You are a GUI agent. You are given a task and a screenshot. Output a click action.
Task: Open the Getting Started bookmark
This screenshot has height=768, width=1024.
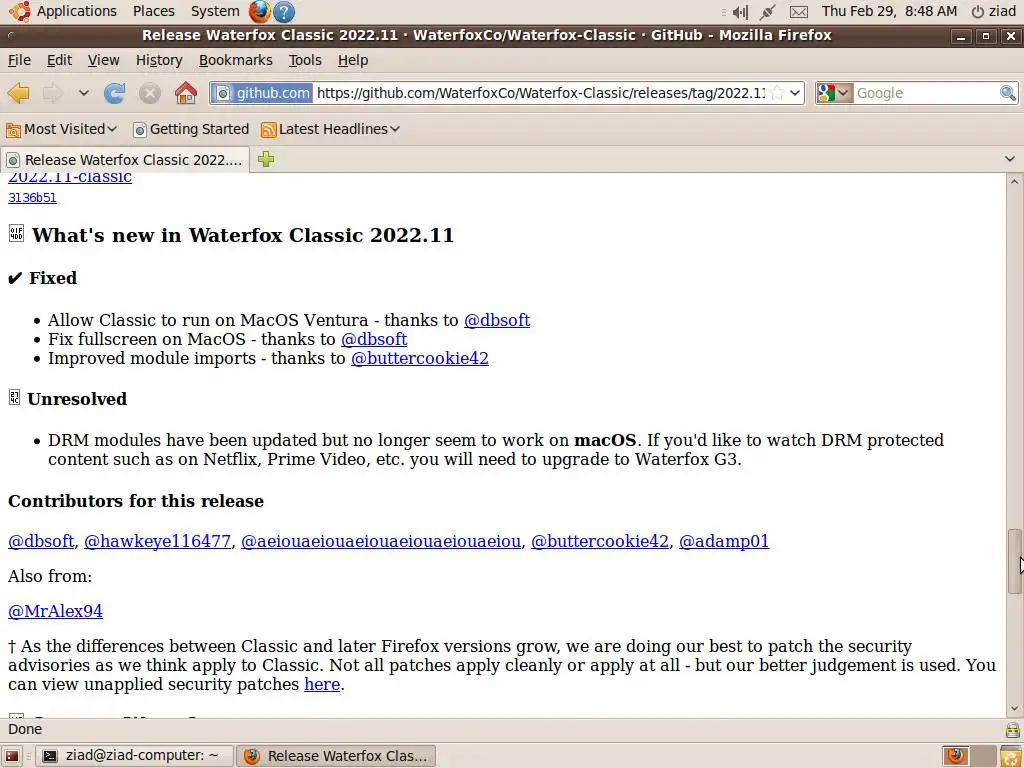coord(191,129)
